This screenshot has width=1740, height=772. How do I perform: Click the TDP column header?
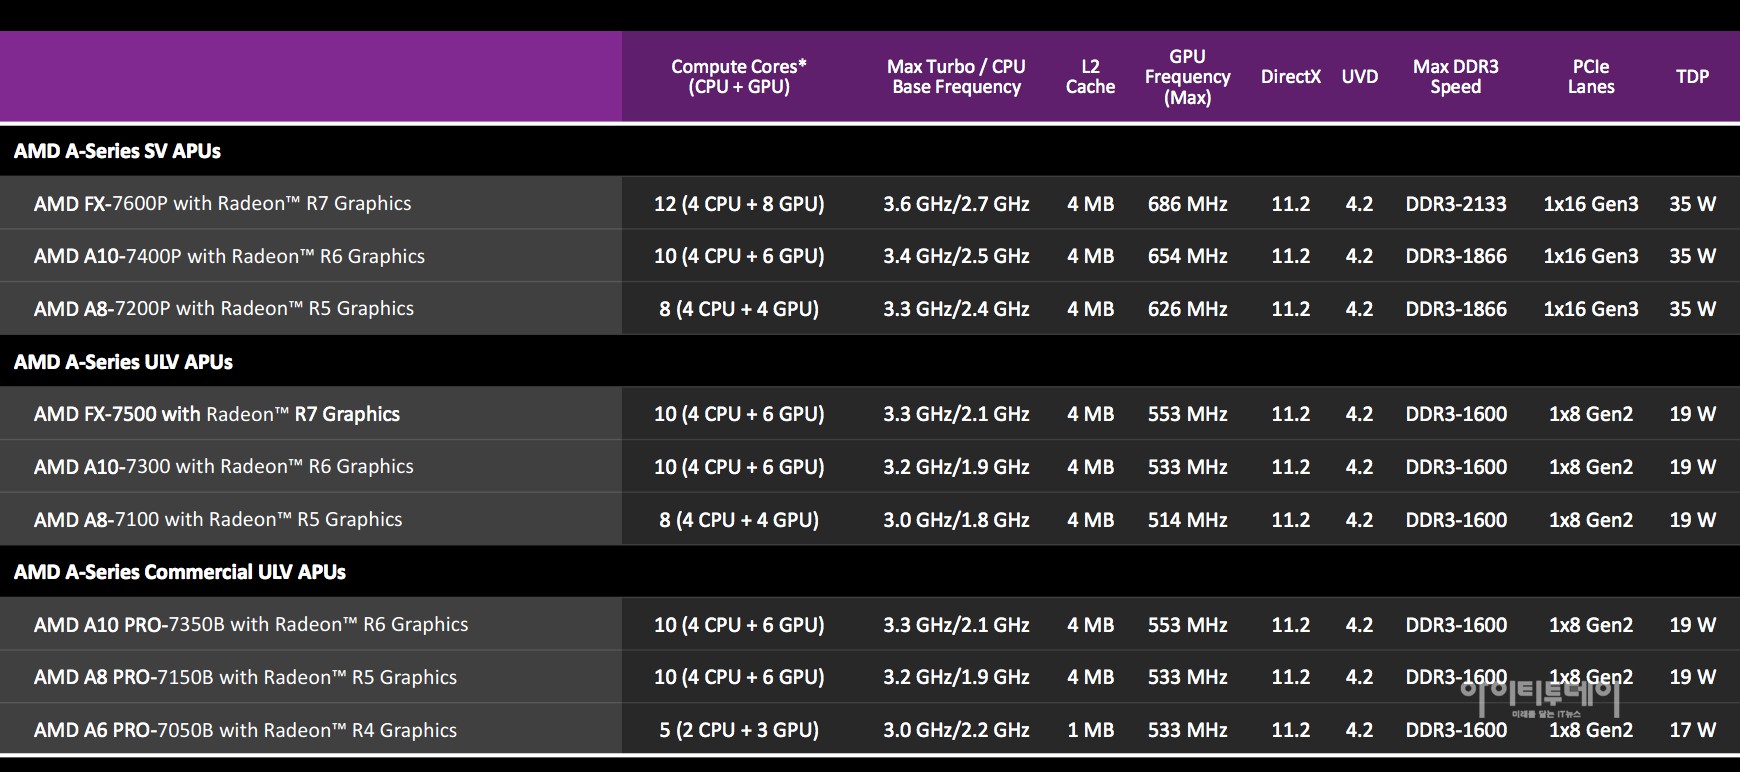point(1692,77)
